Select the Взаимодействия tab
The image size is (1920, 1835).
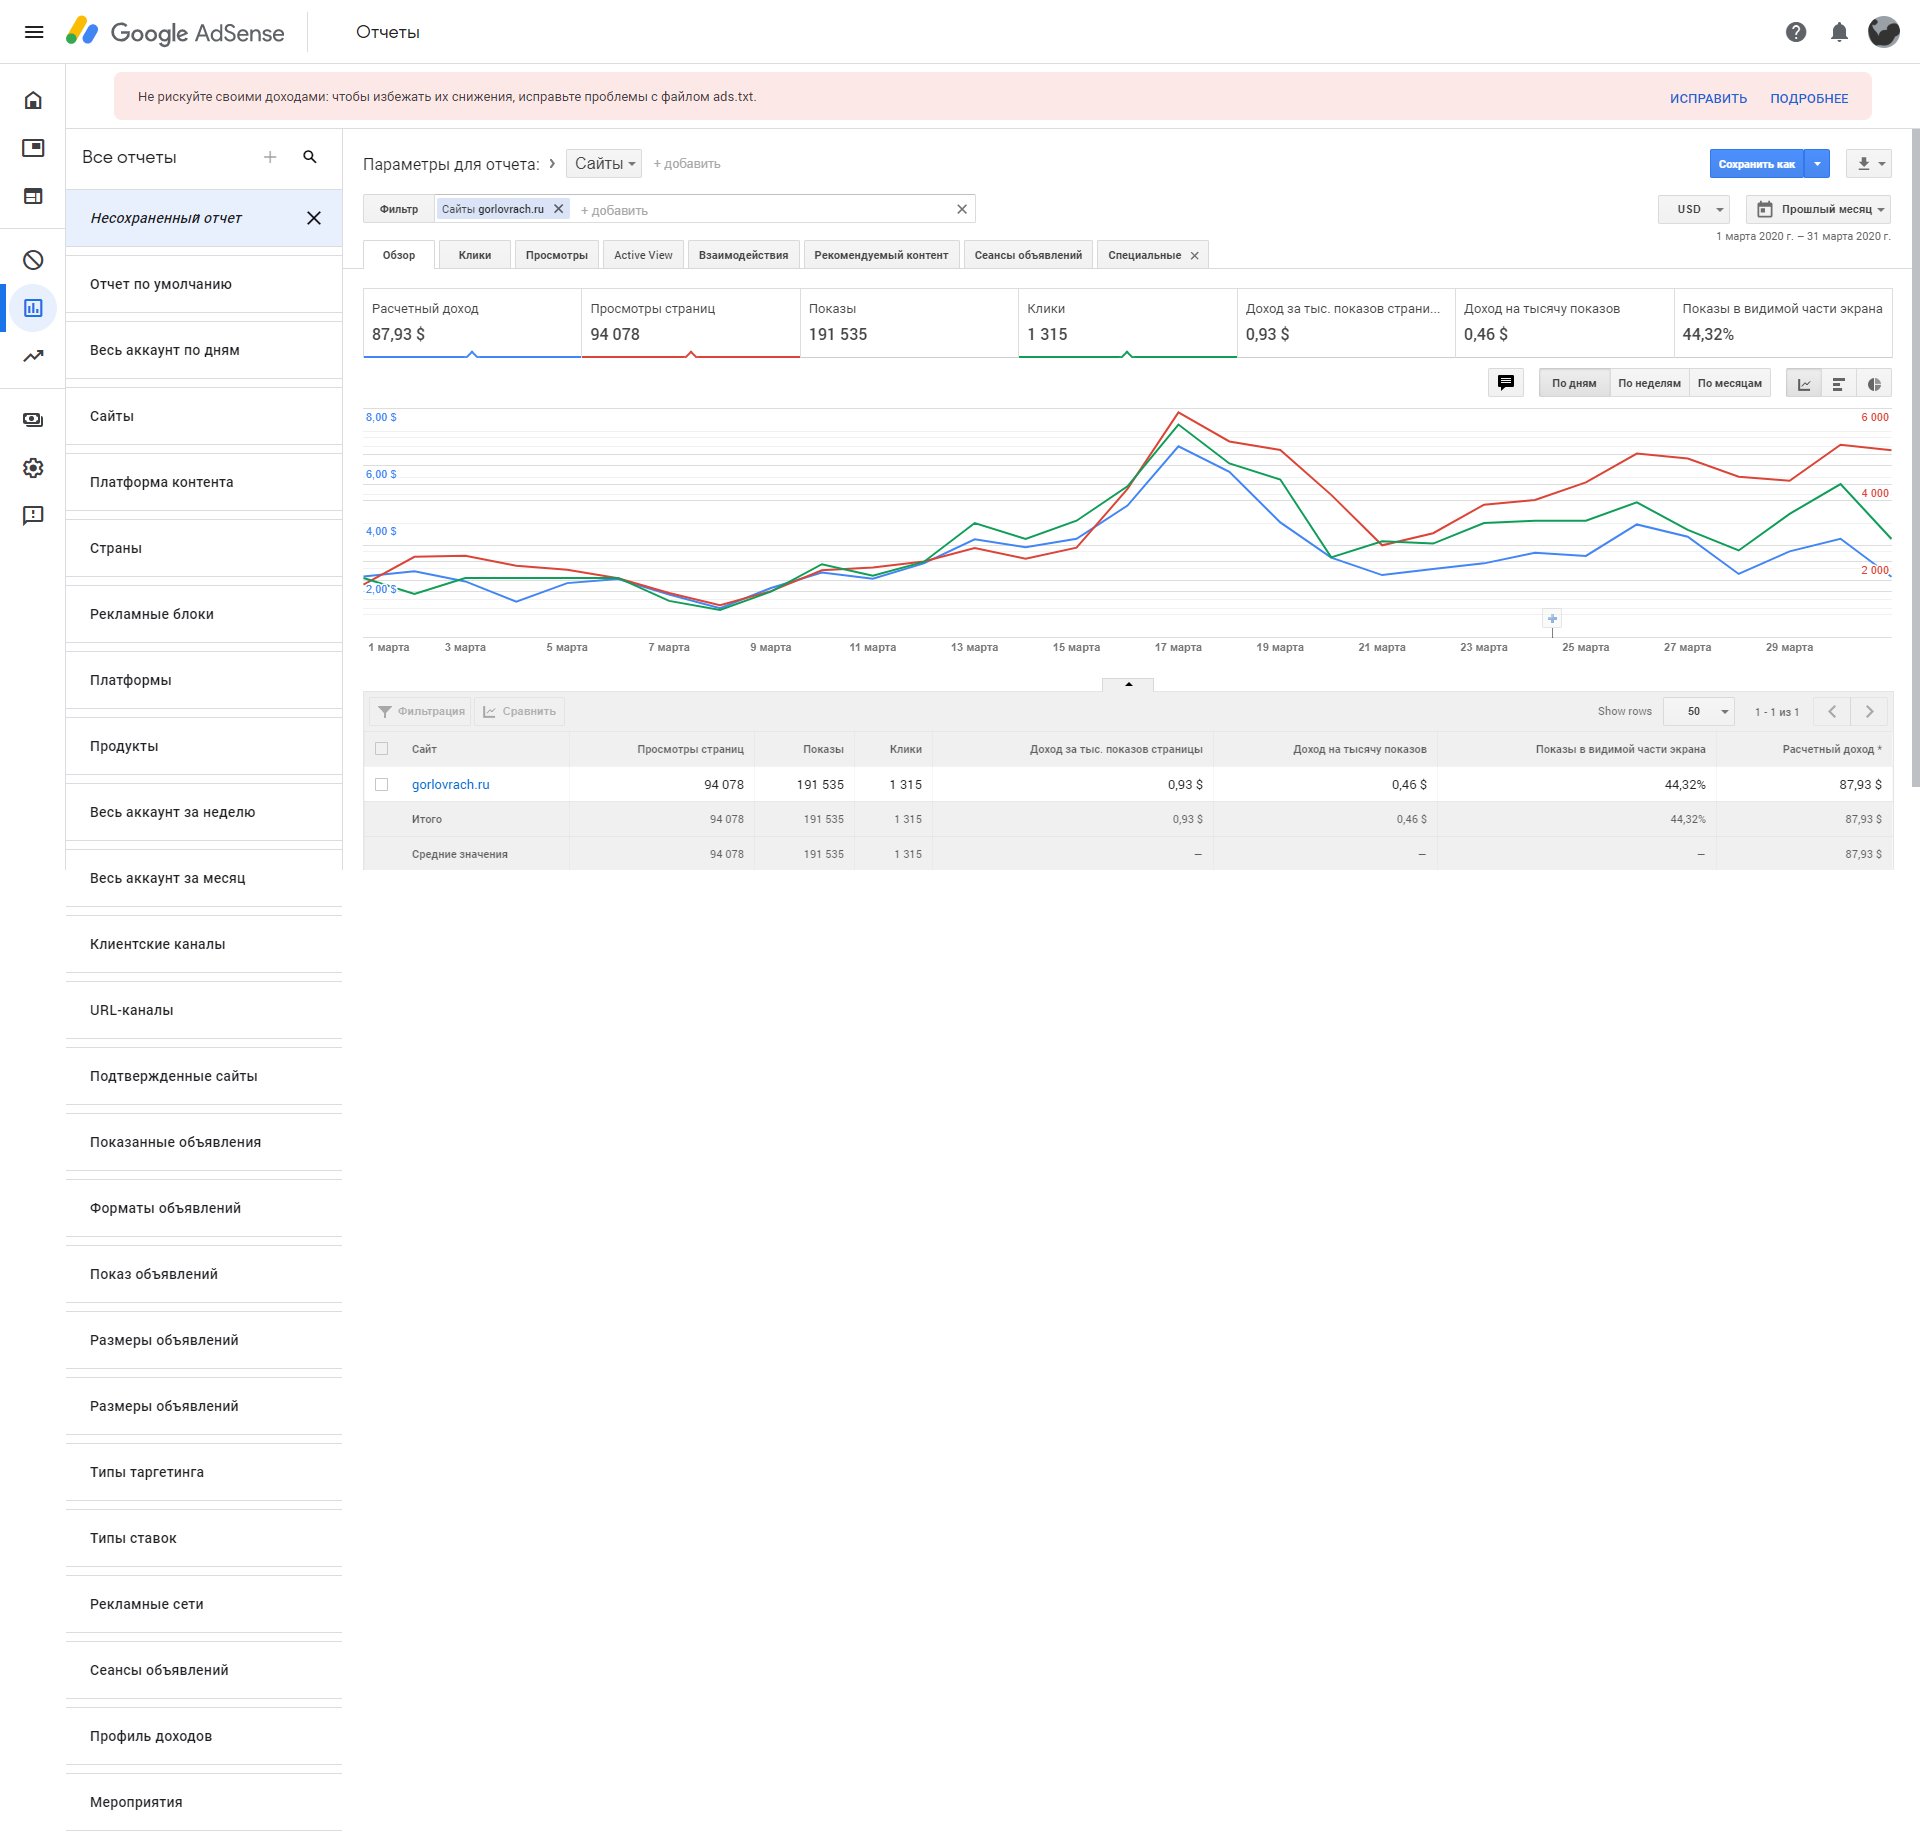[742, 255]
